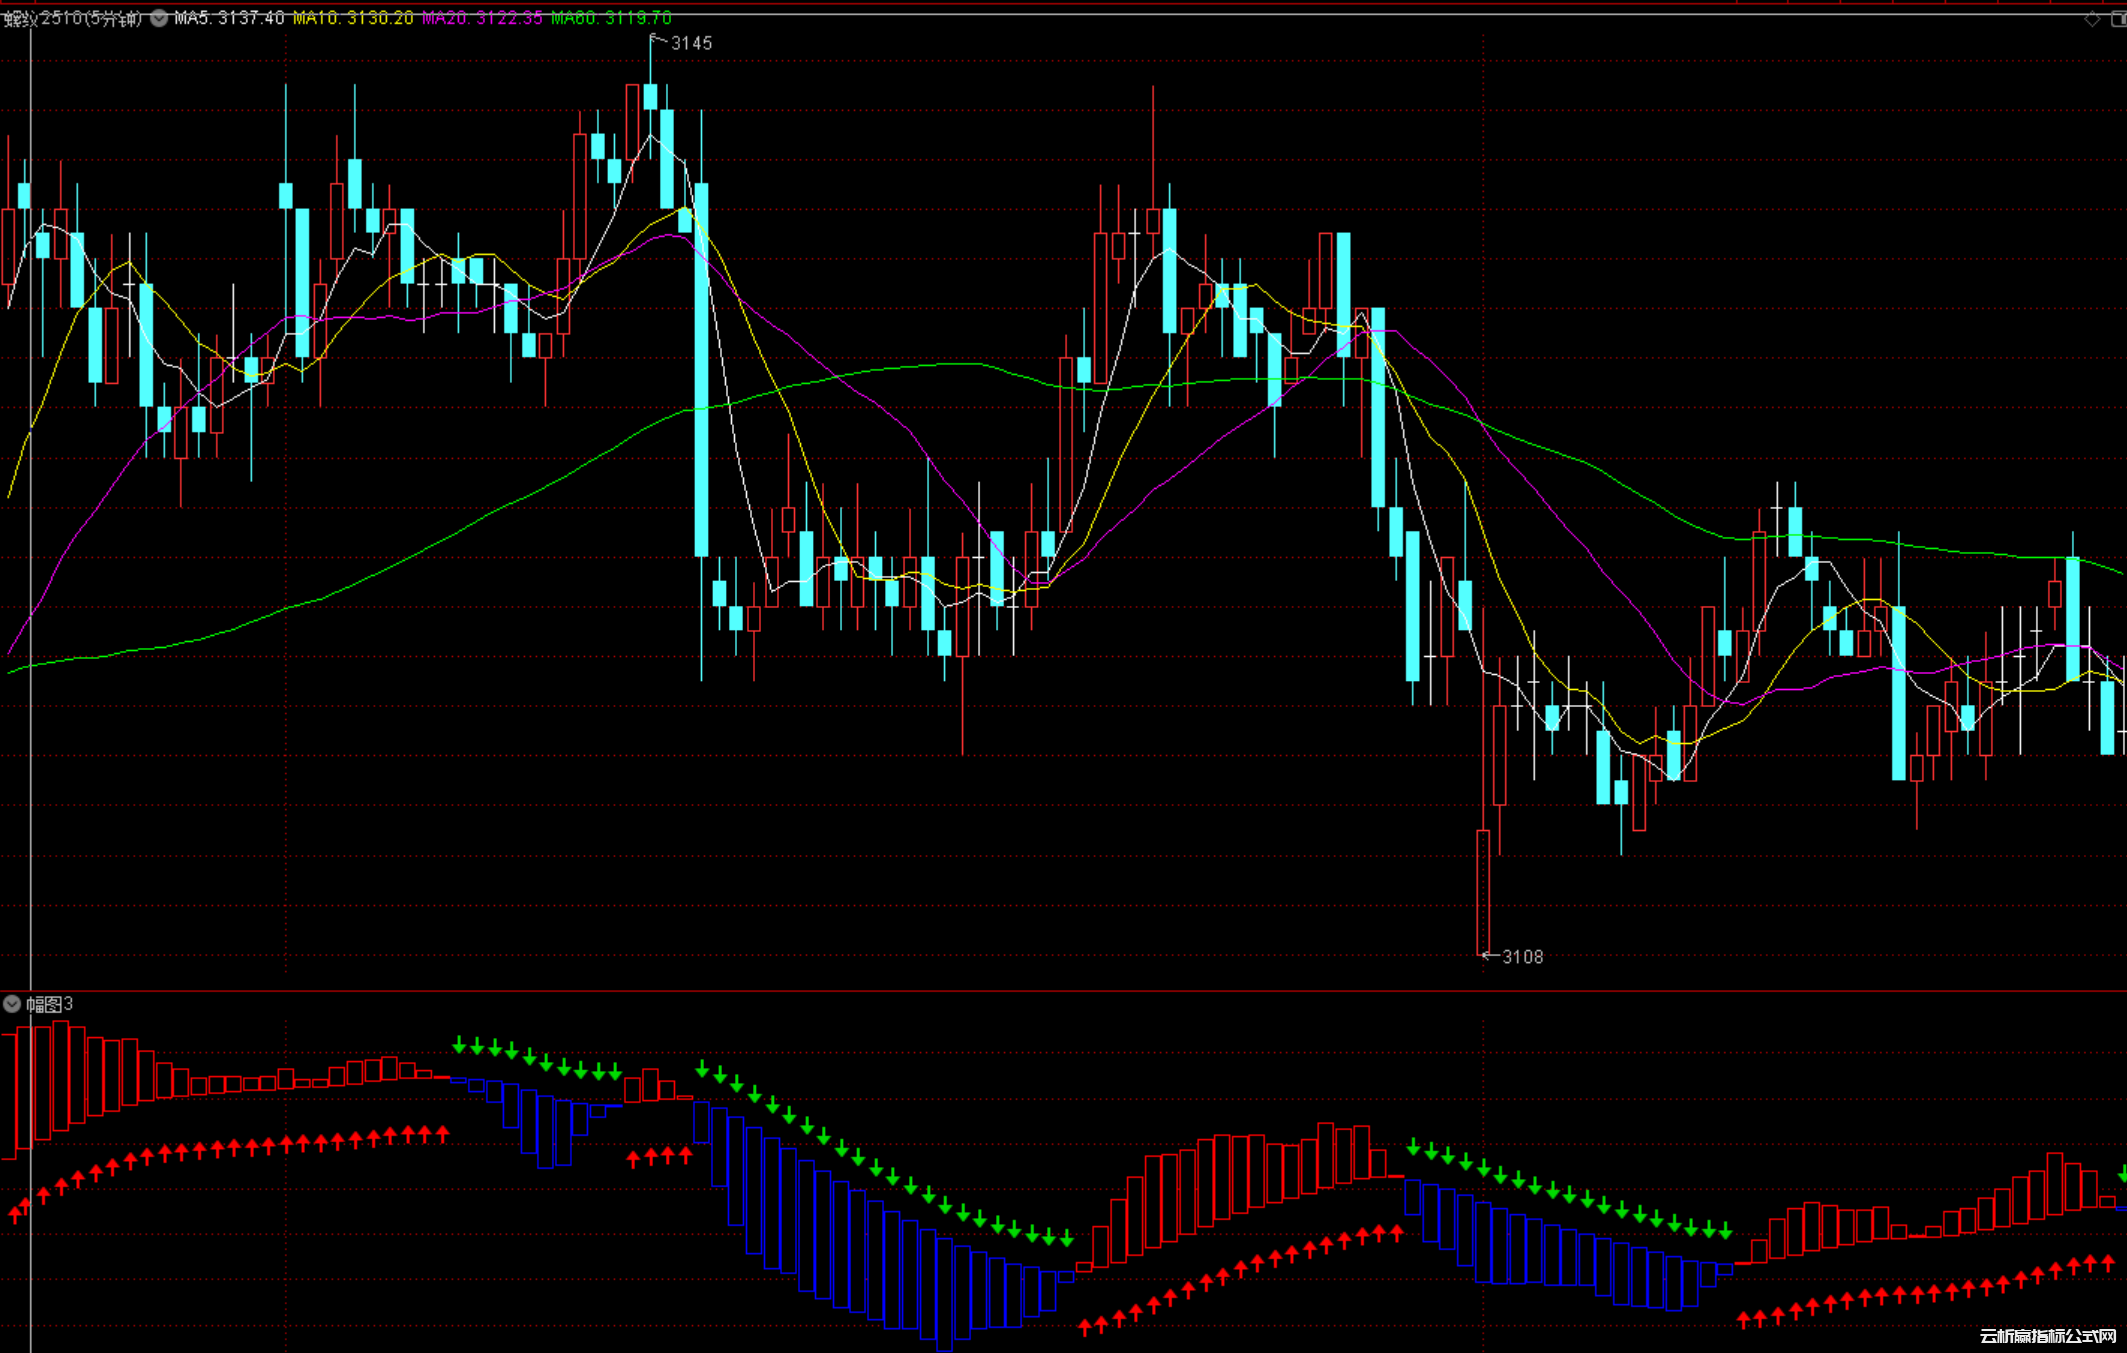Screen dimensions: 2127x1353
Task: Click the 3145 high price marker
Action: pos(691,43)
